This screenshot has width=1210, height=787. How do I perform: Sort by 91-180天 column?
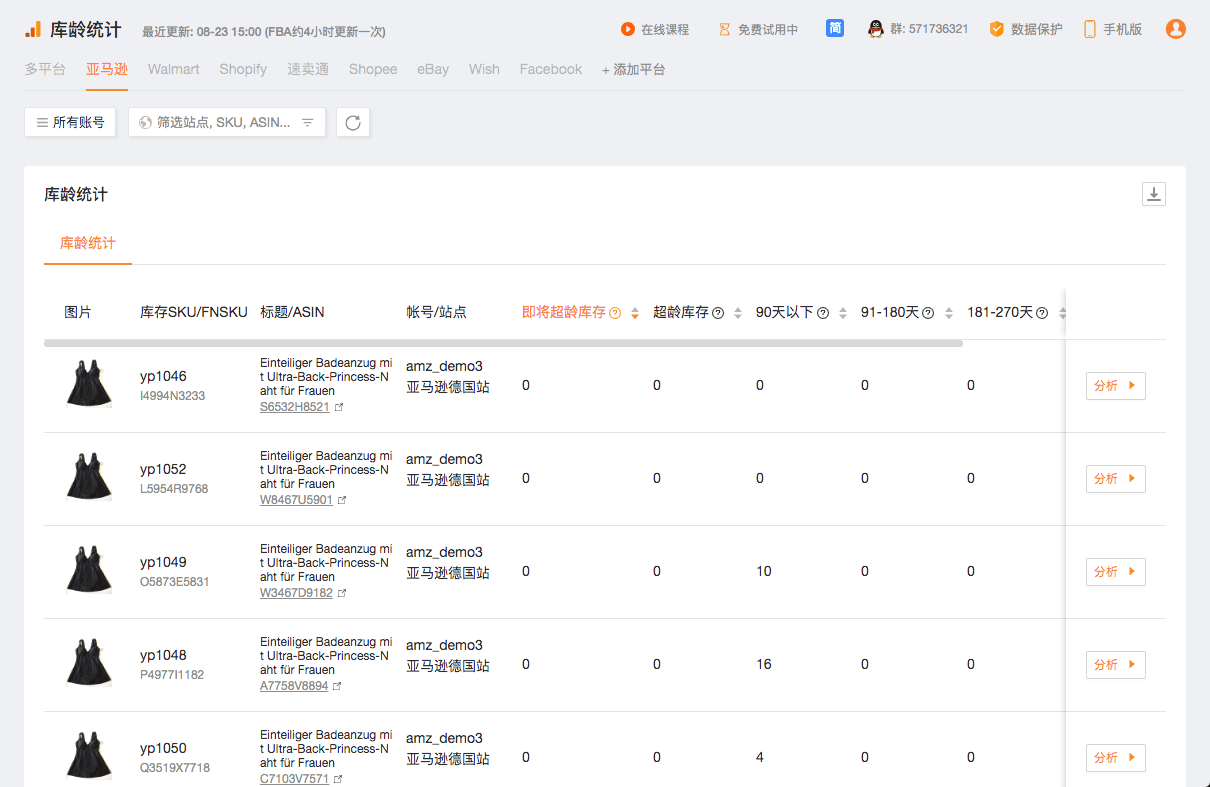coord(948,313)
